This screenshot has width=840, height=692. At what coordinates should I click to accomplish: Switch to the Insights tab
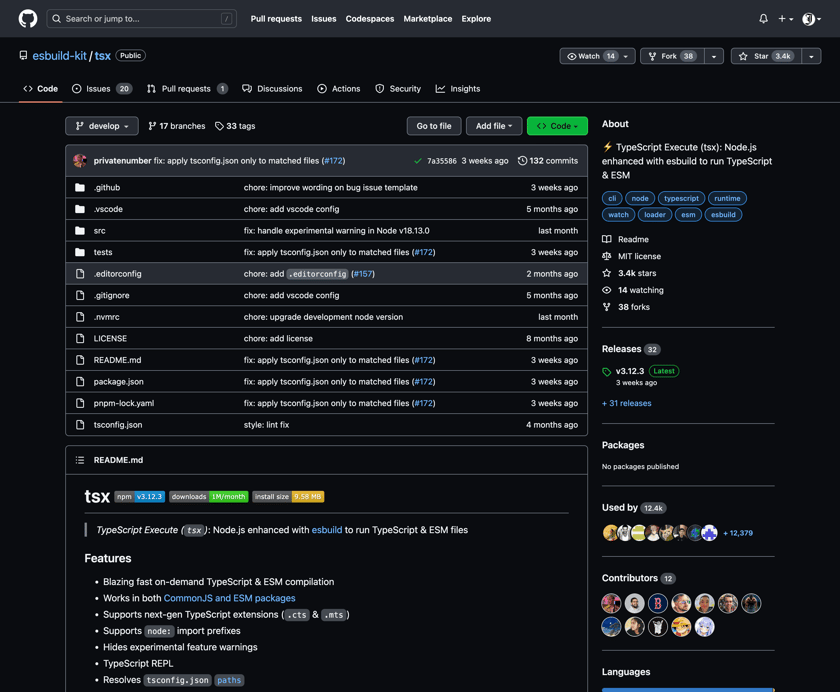tap(458, 89)
